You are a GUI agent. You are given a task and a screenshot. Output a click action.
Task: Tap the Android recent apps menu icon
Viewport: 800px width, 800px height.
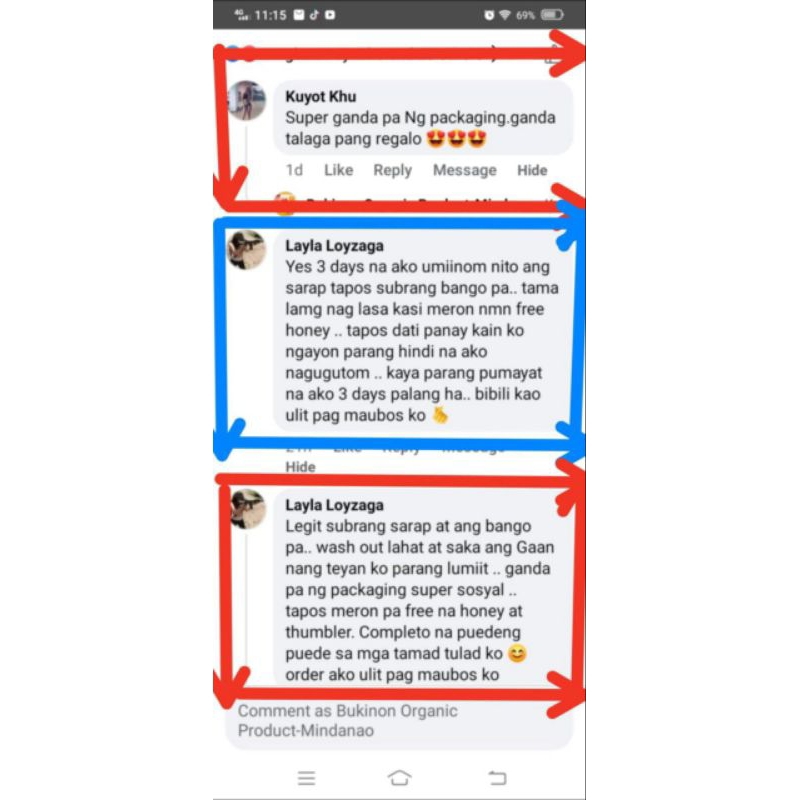tap(306, 778)
